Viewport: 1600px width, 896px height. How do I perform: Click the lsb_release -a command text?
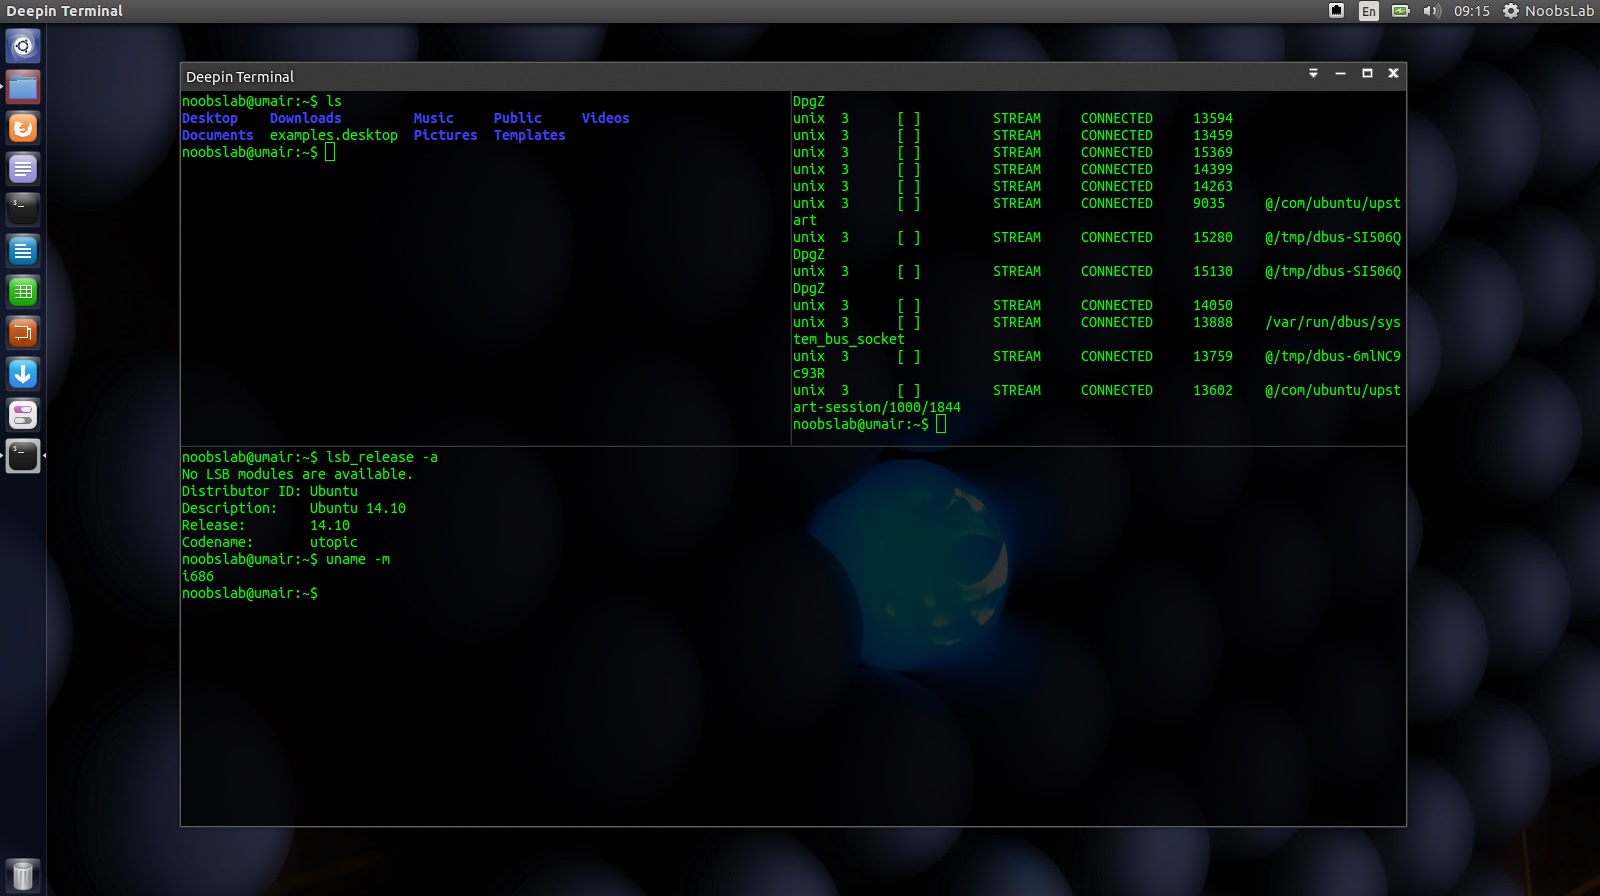click(382, 457)
